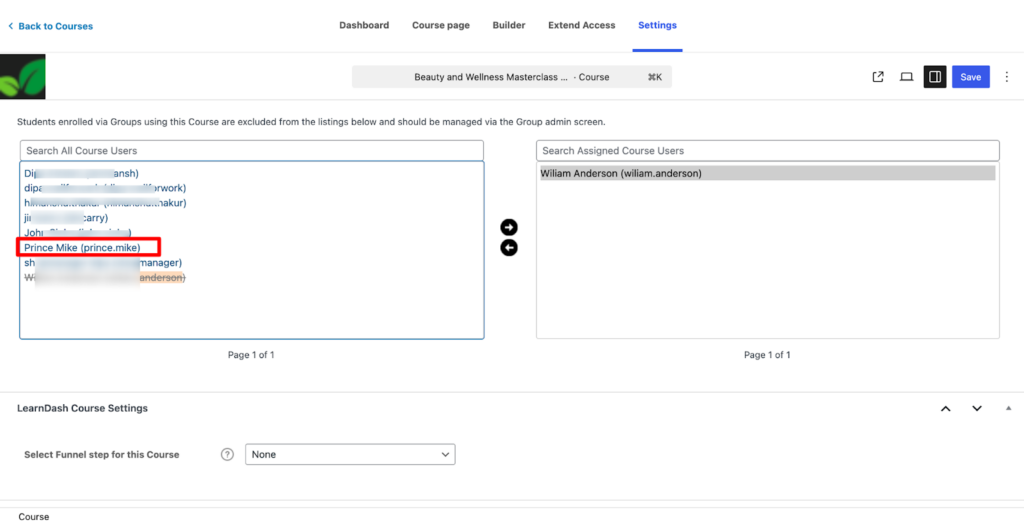The height and width of the screenshot is (525, 1024).
Task: Select the Settings tab
Action: pos(657,25)
